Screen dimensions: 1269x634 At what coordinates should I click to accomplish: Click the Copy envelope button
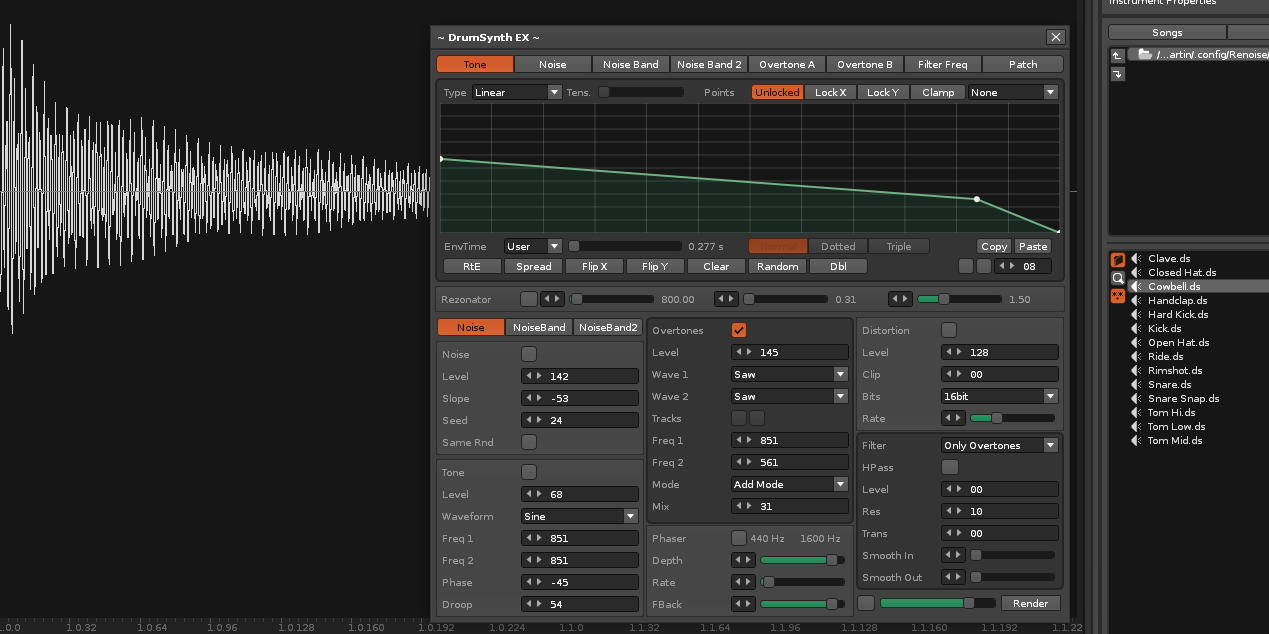pyautogui.click(x=994, y=246)
